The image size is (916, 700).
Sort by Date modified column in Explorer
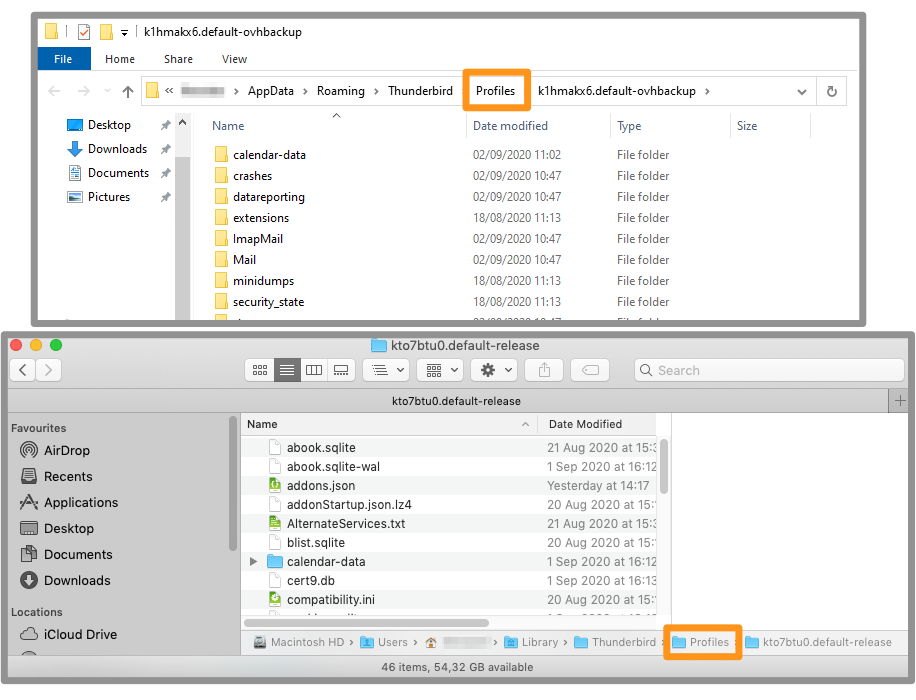[510, 126]
